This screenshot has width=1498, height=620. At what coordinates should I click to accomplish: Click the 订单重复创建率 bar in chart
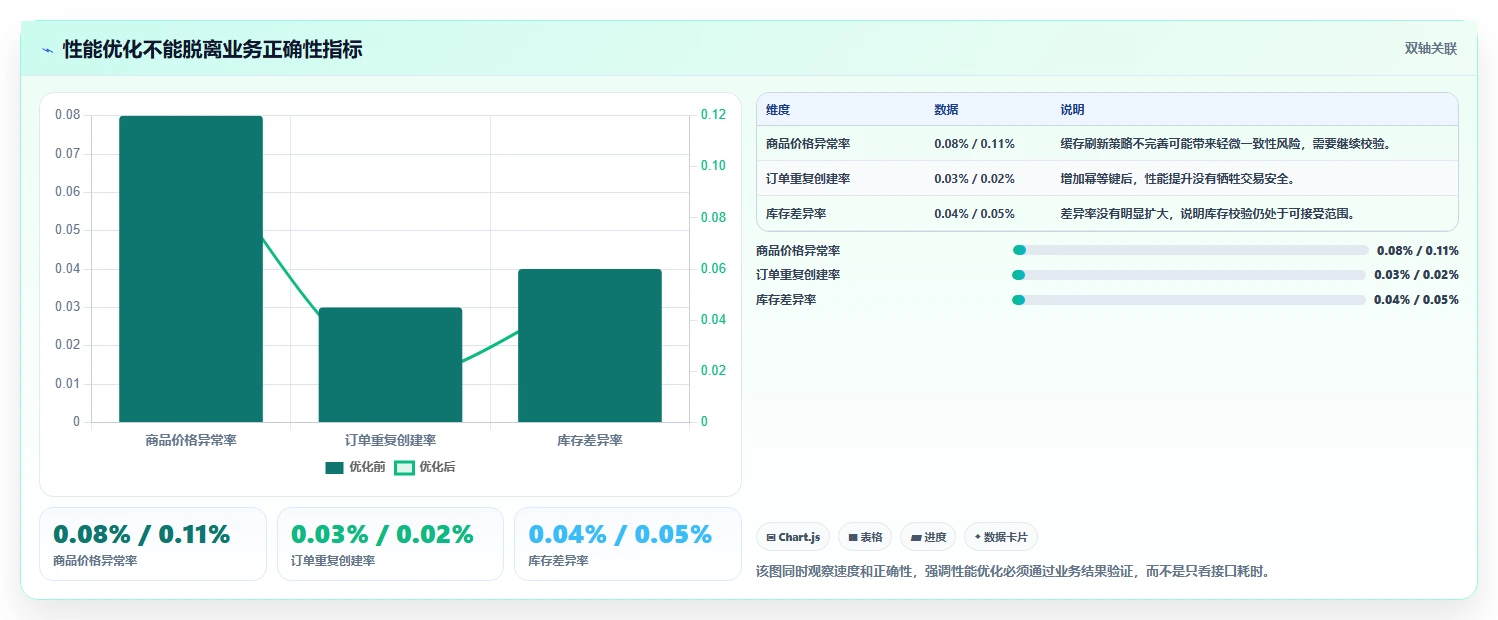coord(390,365)
